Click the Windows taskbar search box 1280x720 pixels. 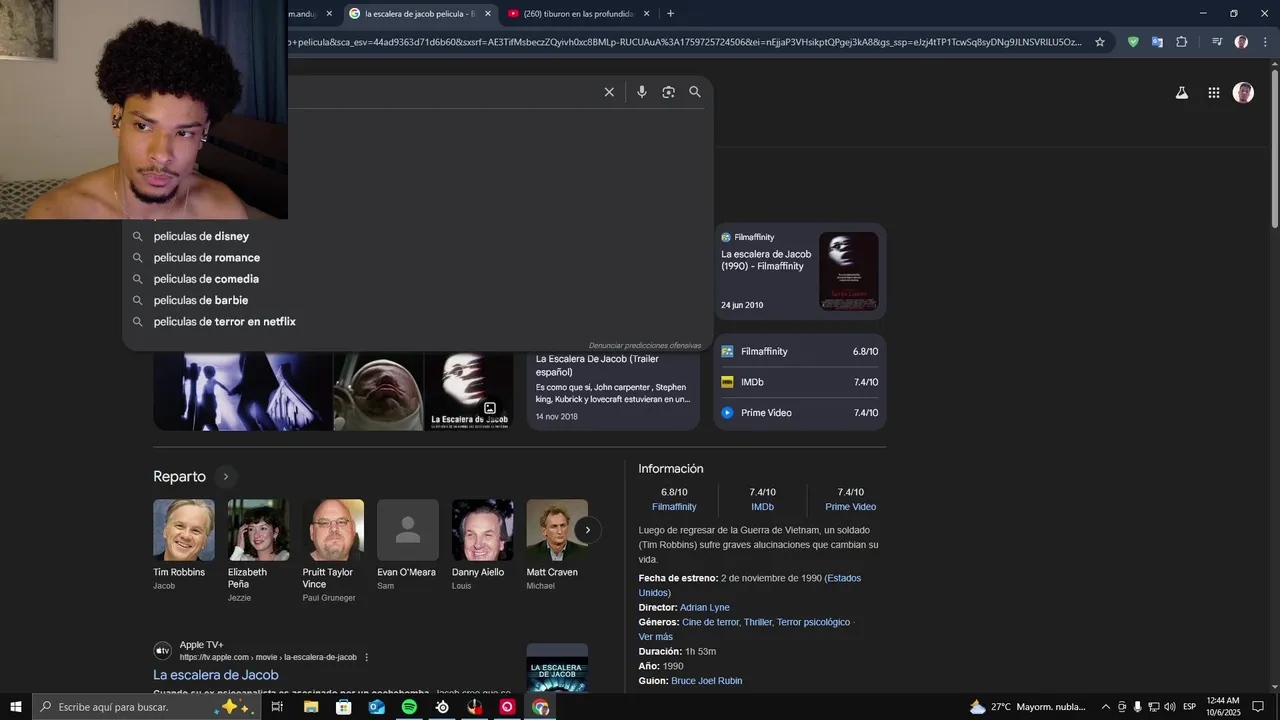(x=145, y=707)
